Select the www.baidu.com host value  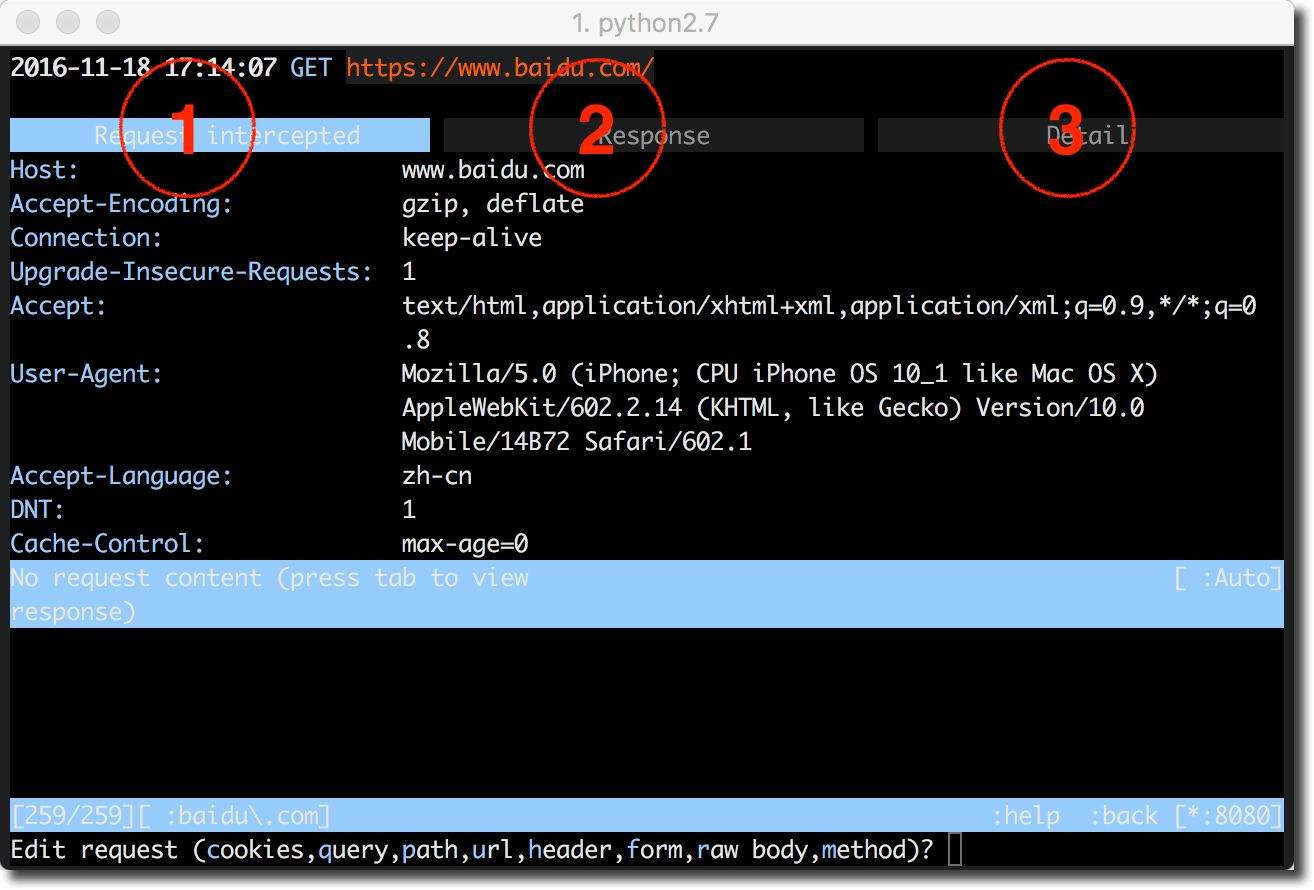[493, 170]
